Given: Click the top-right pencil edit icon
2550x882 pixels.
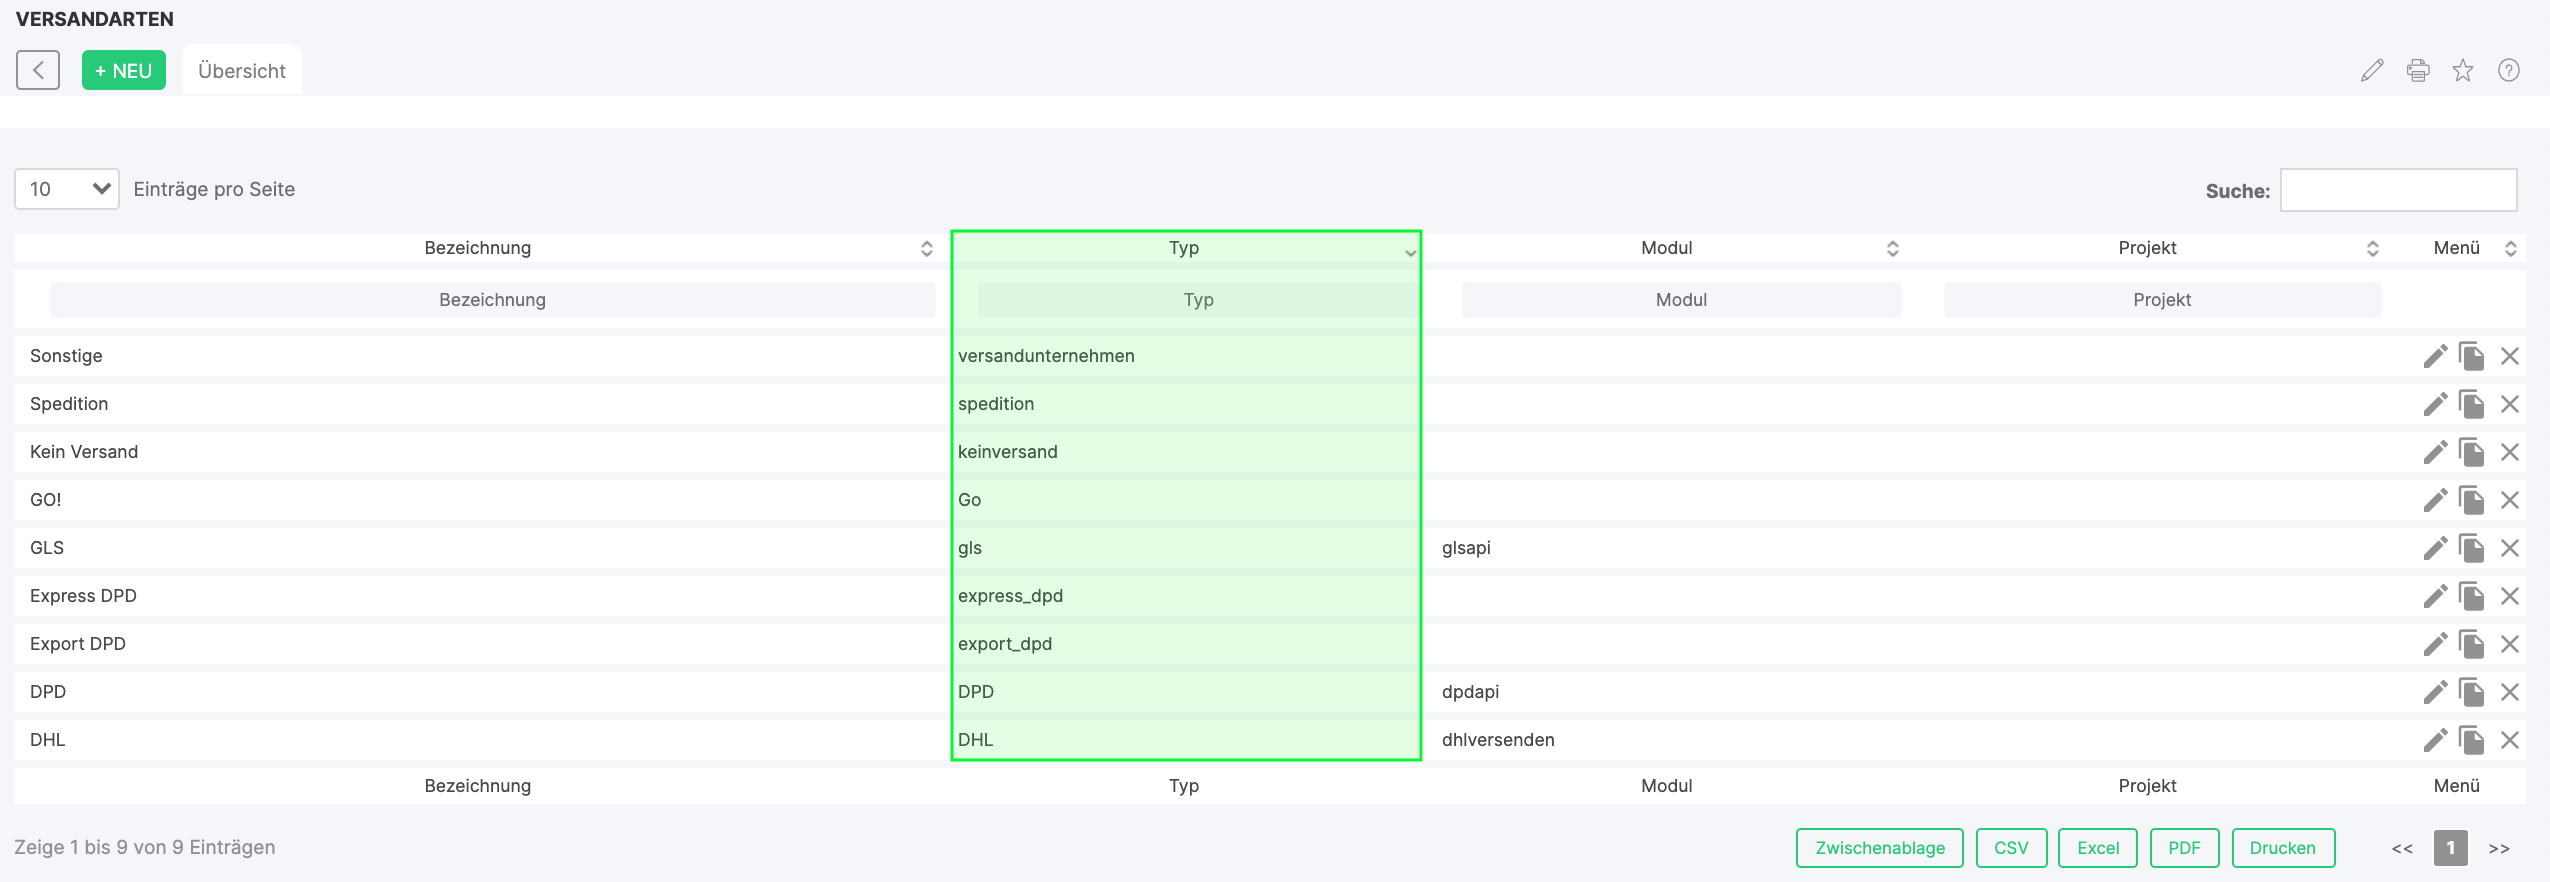Looking at the screenshot, I should coord(2372,70).
